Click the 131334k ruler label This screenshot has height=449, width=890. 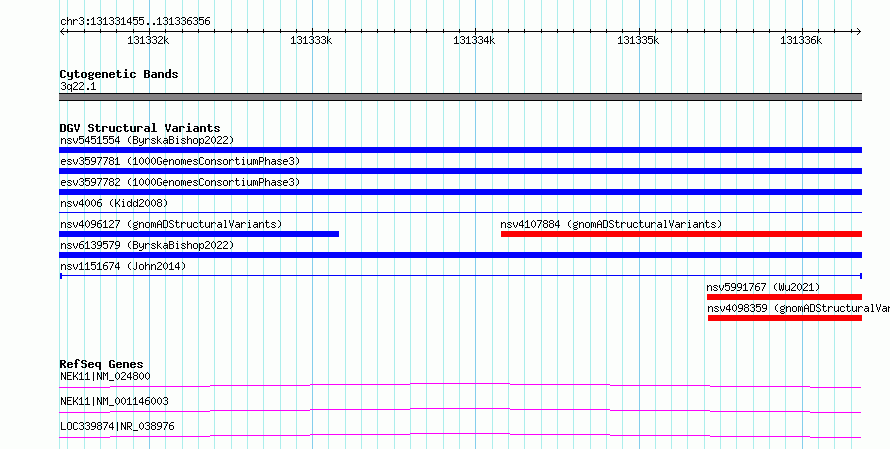474,40
